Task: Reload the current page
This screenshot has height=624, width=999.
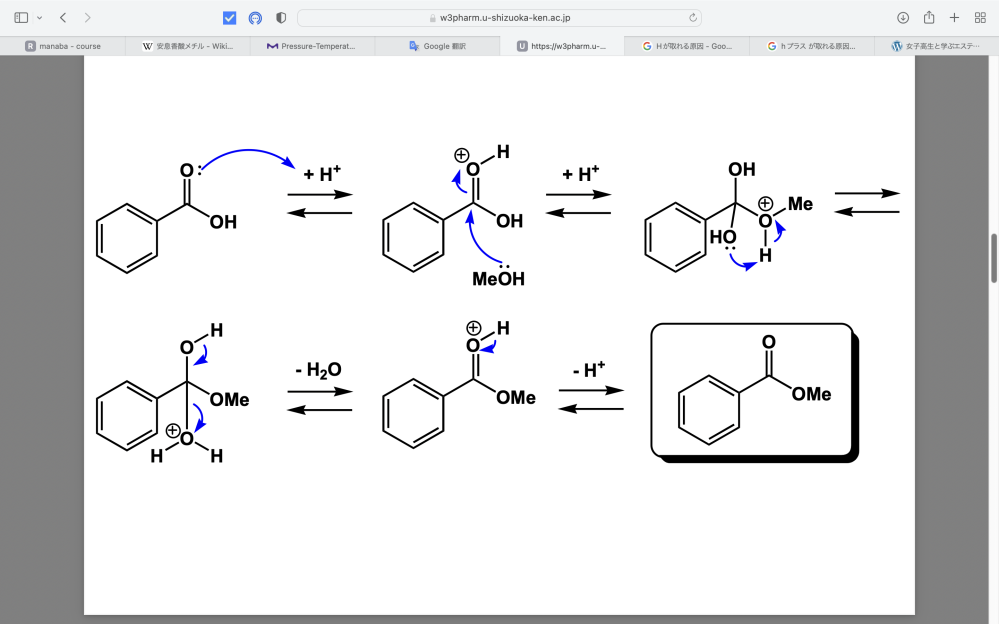Action: click(x=692, y=18)
